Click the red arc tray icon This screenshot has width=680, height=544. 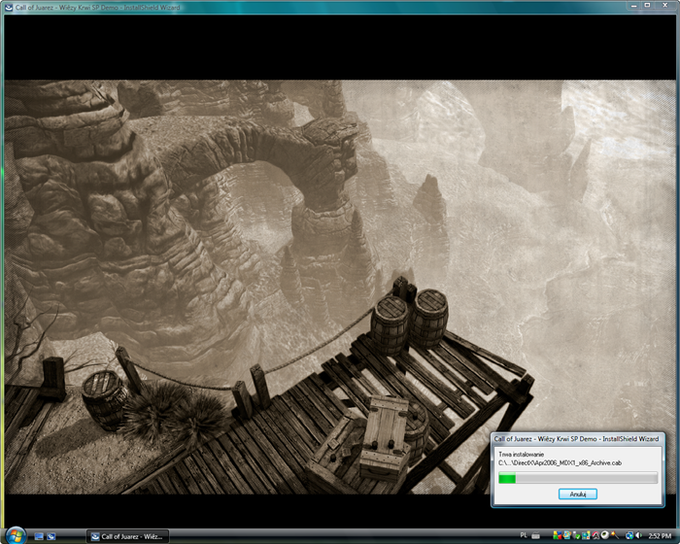tap(595, 536)
